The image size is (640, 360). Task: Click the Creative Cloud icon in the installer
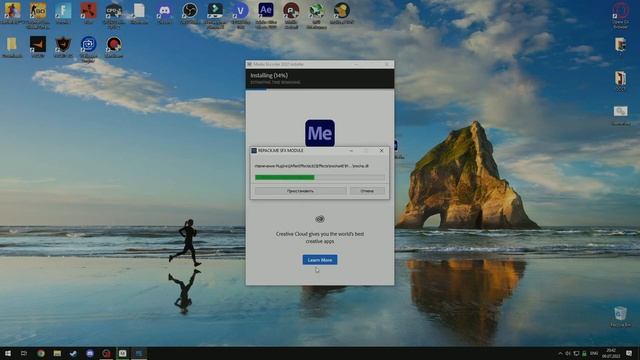point(320,219)
